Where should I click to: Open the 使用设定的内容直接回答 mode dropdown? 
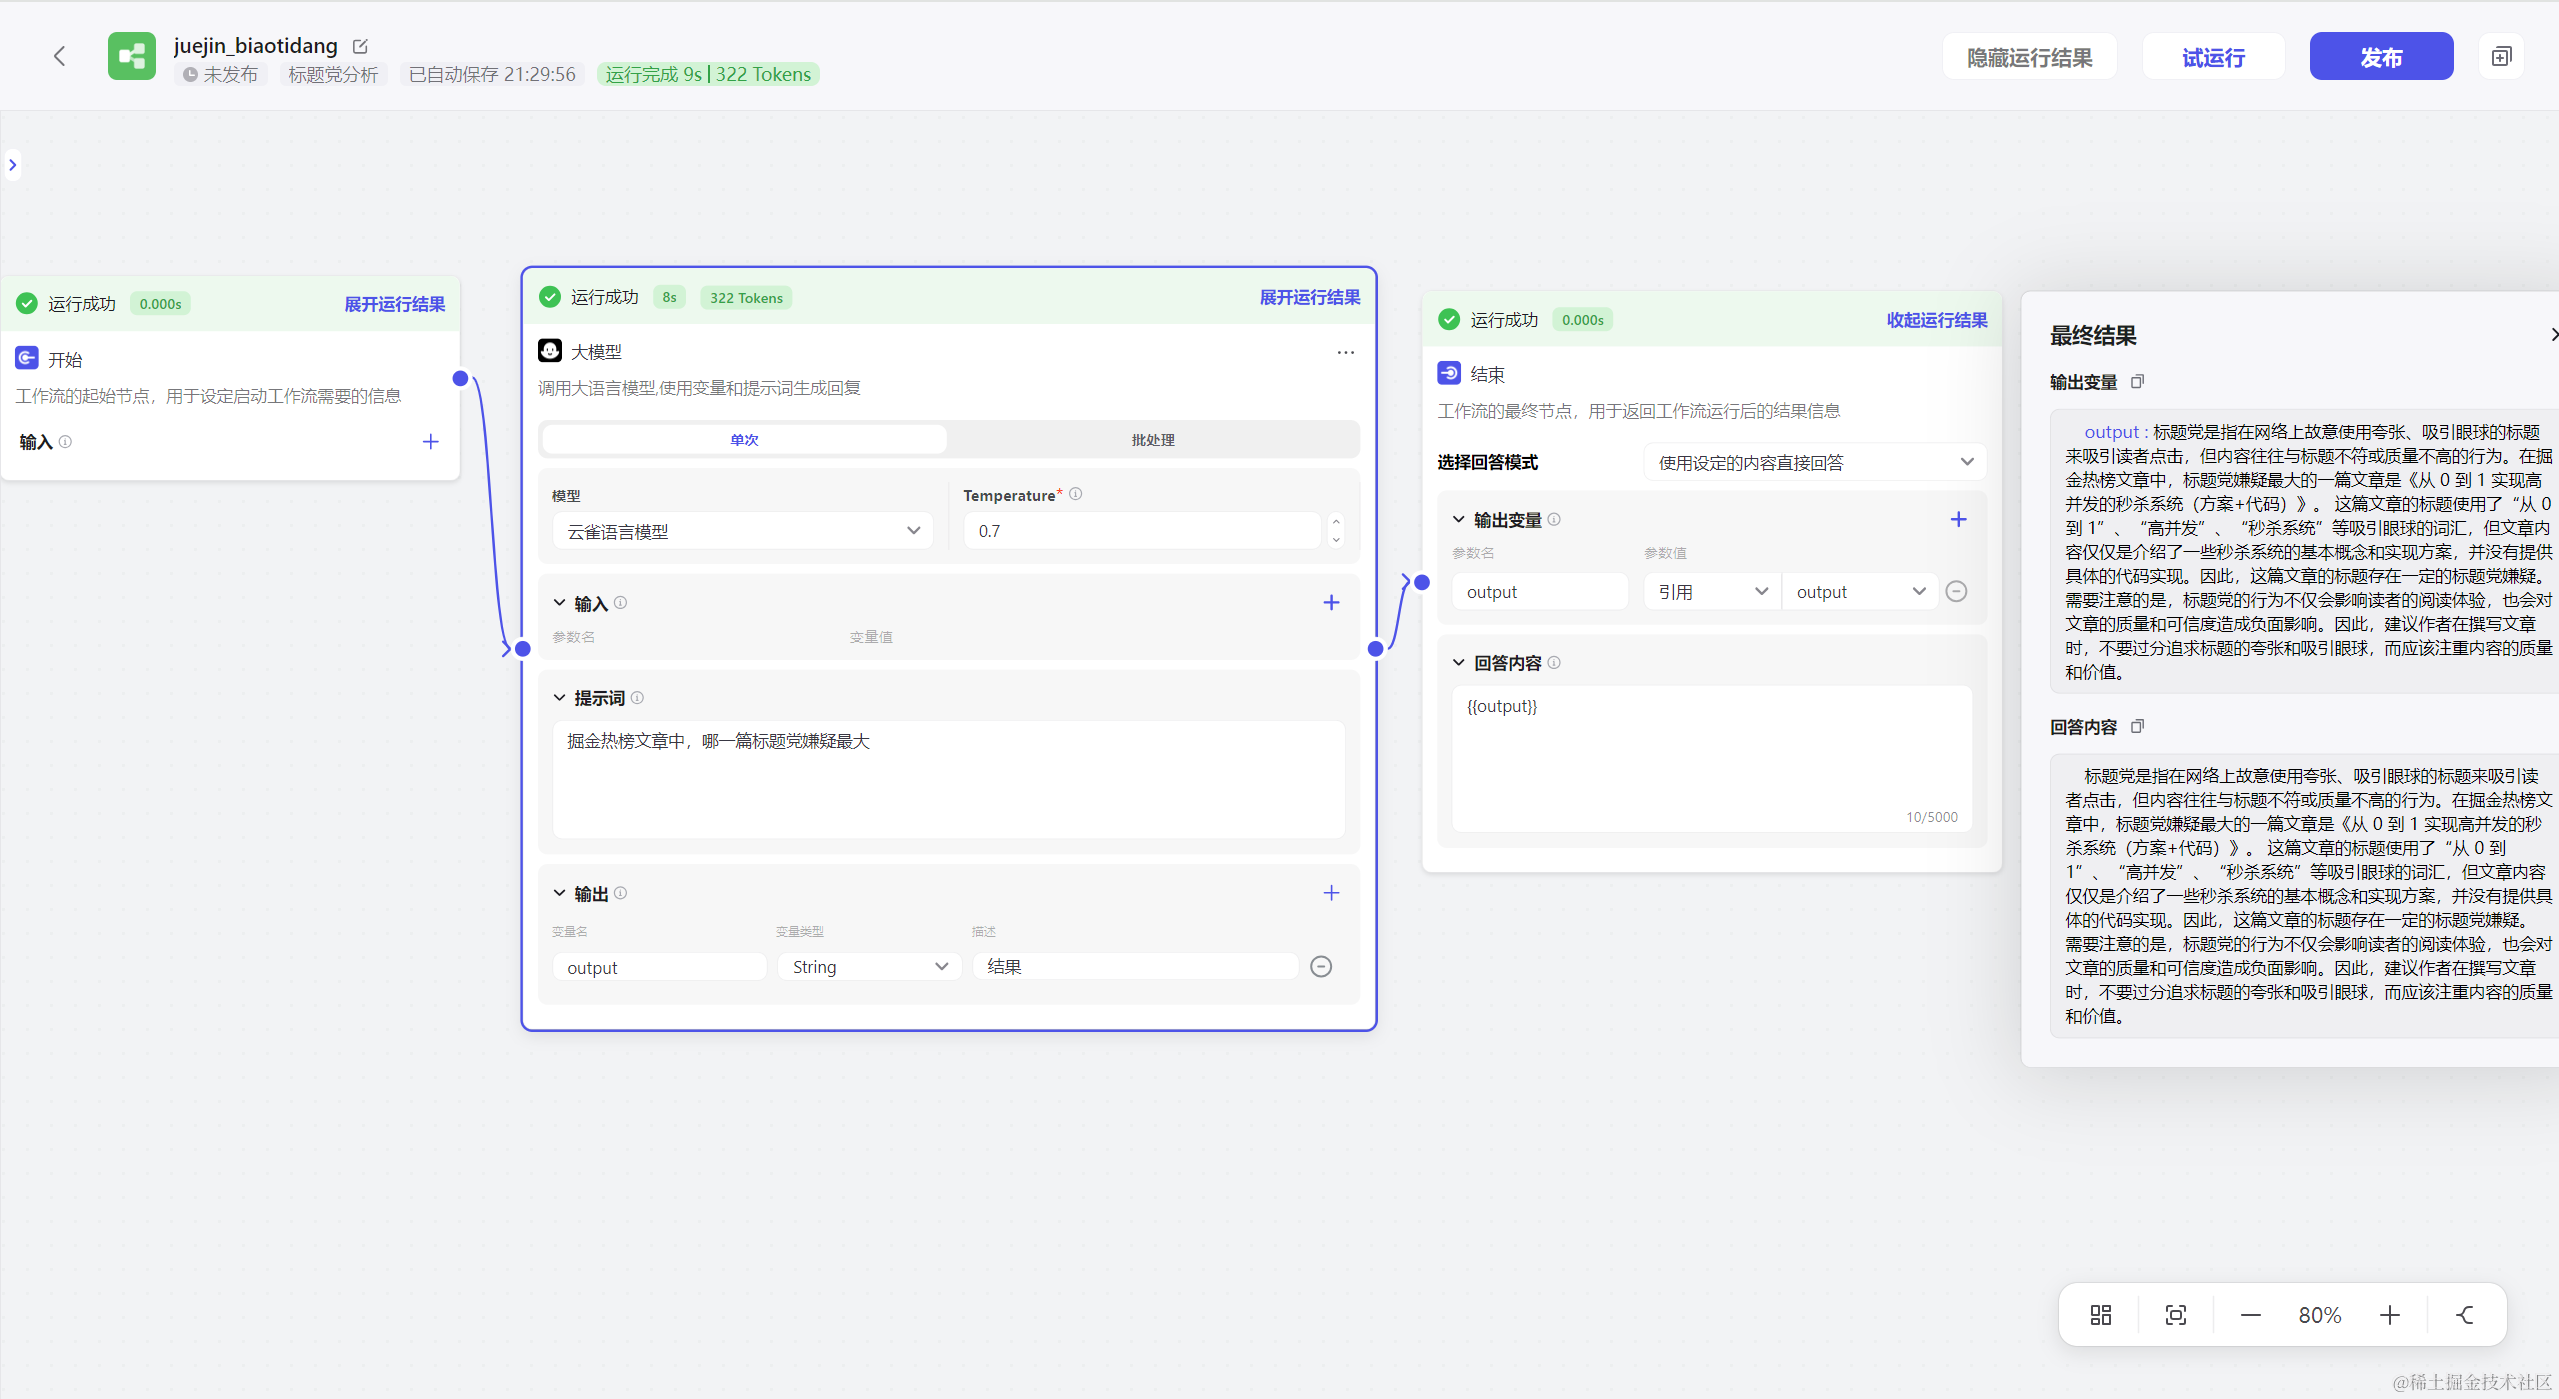pos(1814,463)
